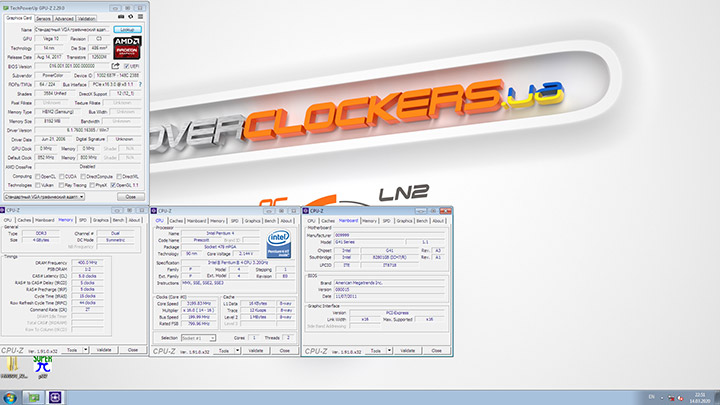Image resolution: width=720 pixels, height=405 pixels.
Task: Click Close button in the Mainboard CPU-Z window
Action: click(x=436, y=351)
